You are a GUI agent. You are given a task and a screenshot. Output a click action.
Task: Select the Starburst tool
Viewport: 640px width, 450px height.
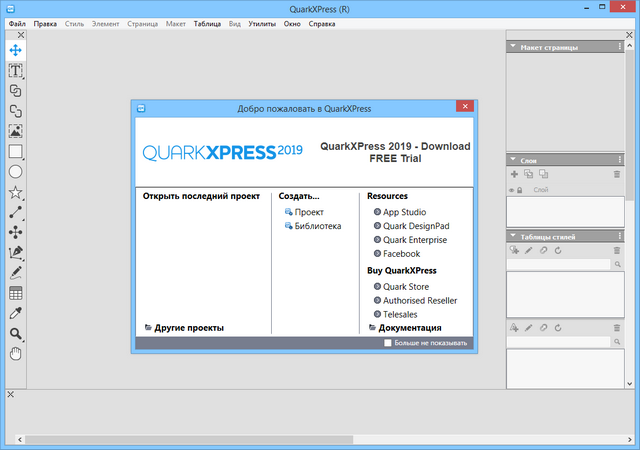(x=16, y=192)
